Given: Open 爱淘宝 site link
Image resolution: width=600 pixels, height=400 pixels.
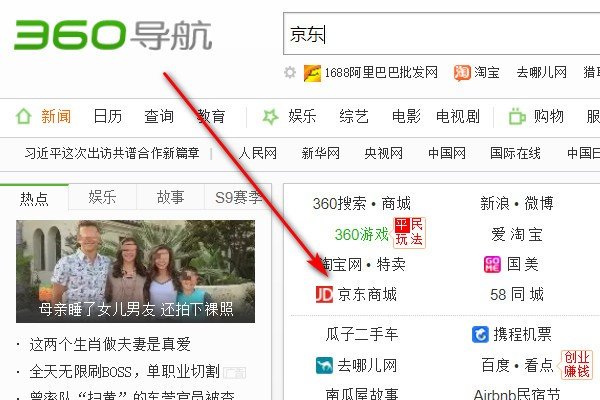Looking at the screenshot, I should click(517, 234).
